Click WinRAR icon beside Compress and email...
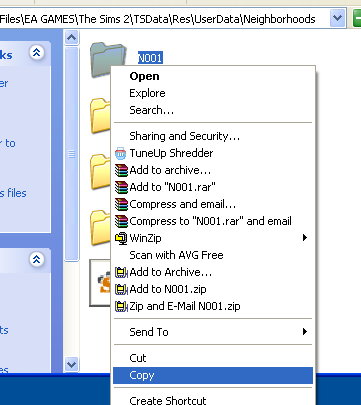 pos(121,204)
